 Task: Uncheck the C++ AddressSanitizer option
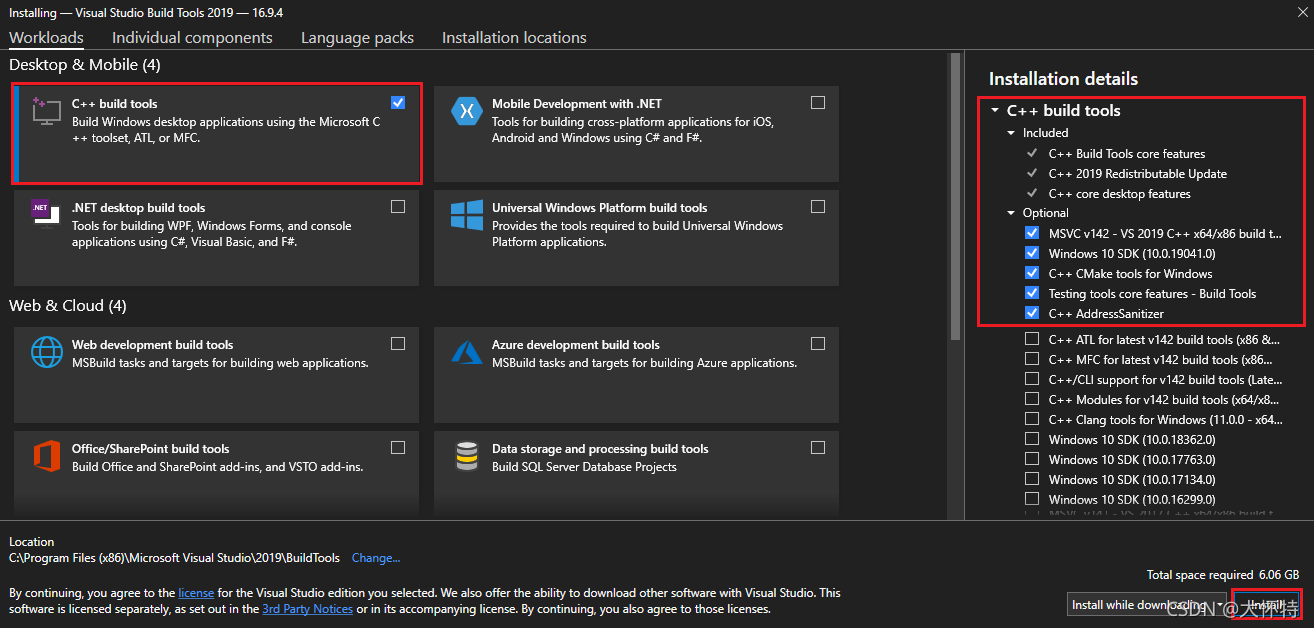(x=1032, y=313)
